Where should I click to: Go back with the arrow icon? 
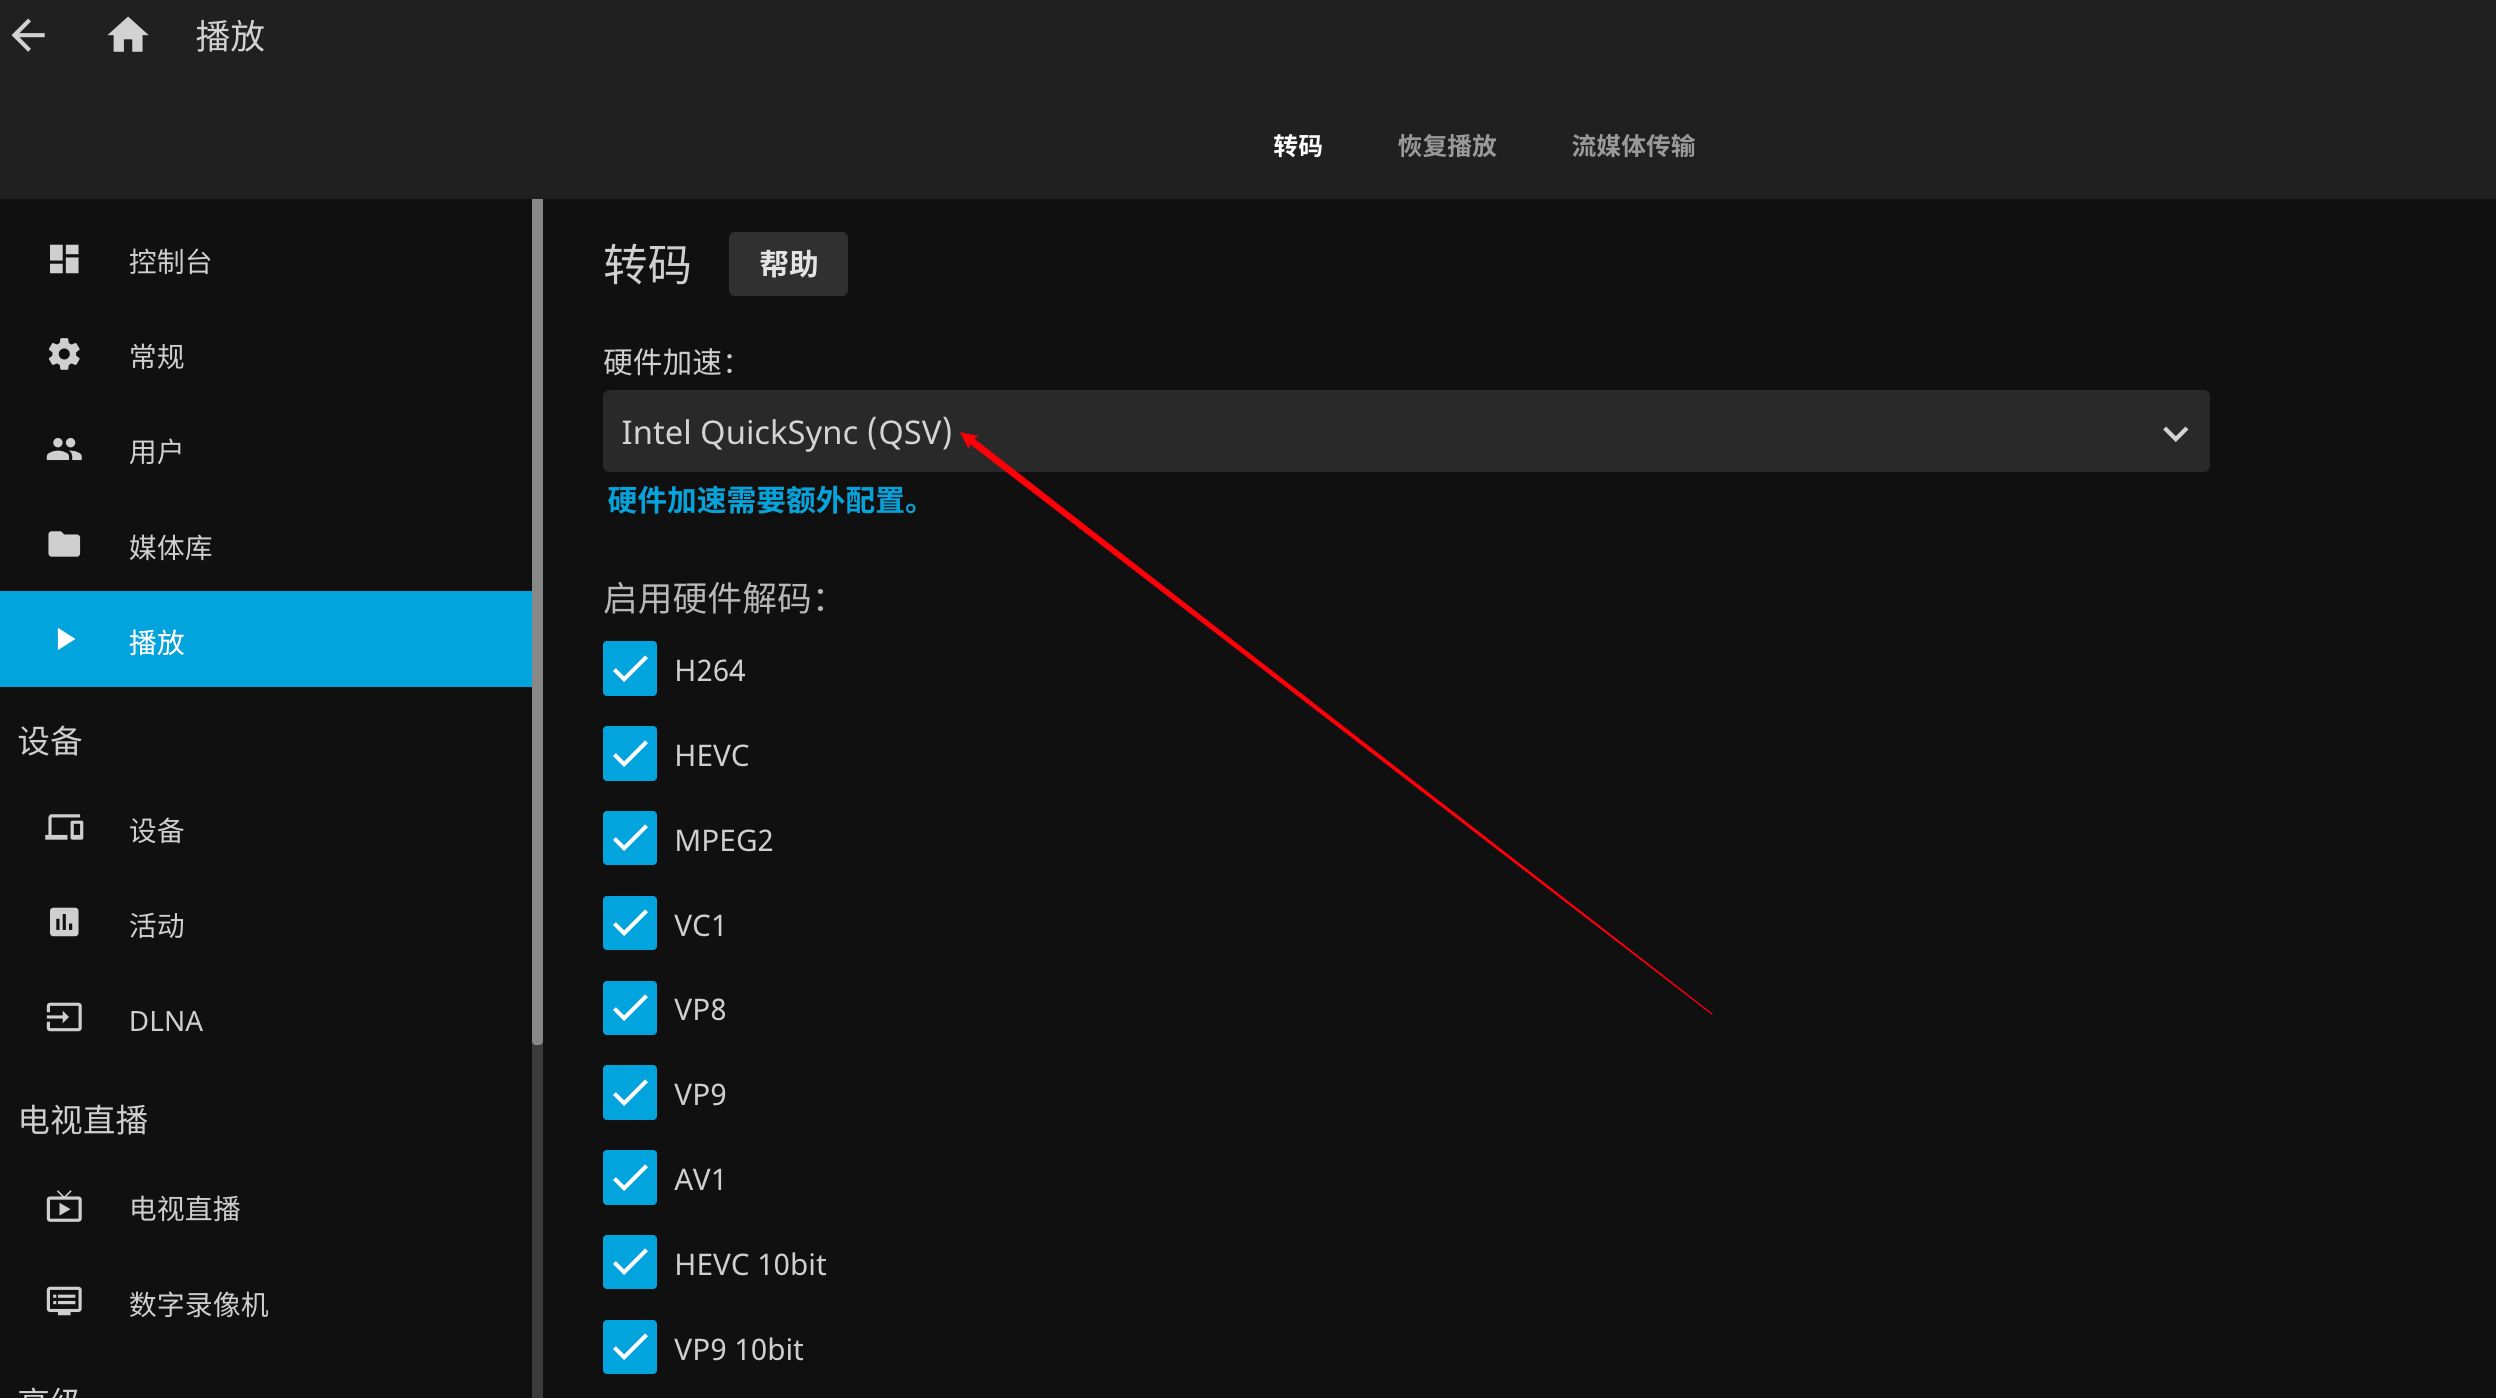(29, 36)
